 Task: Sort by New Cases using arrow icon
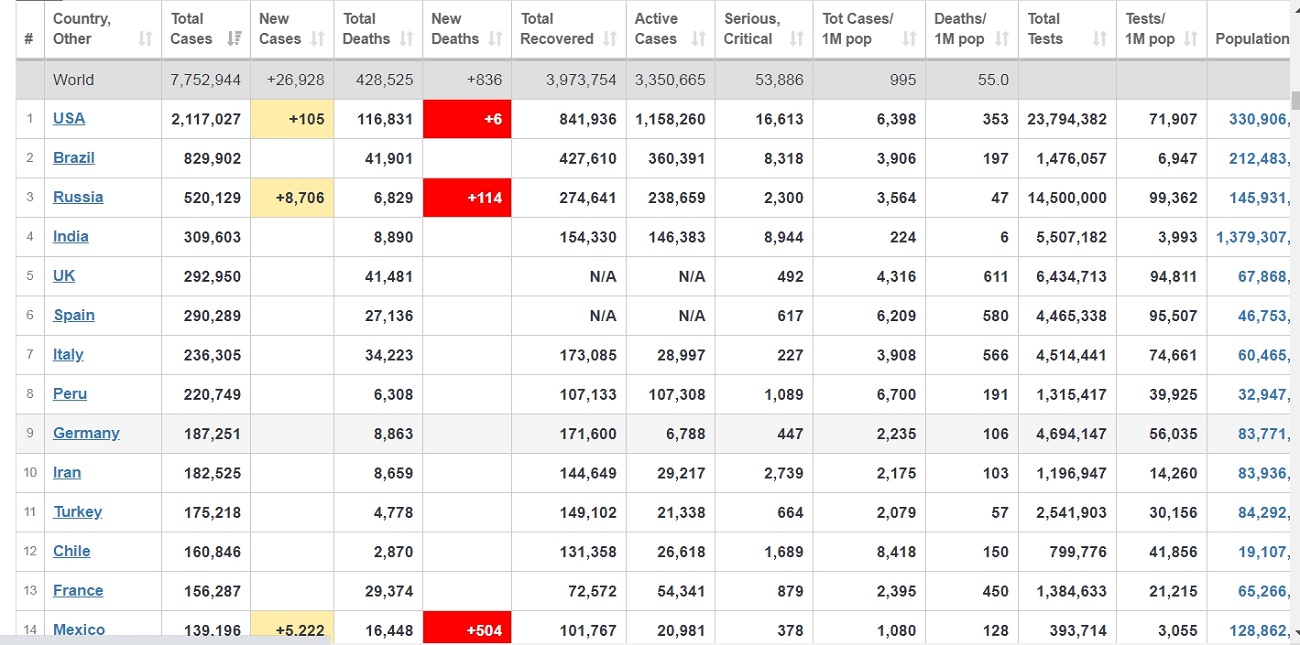[318, 39]
